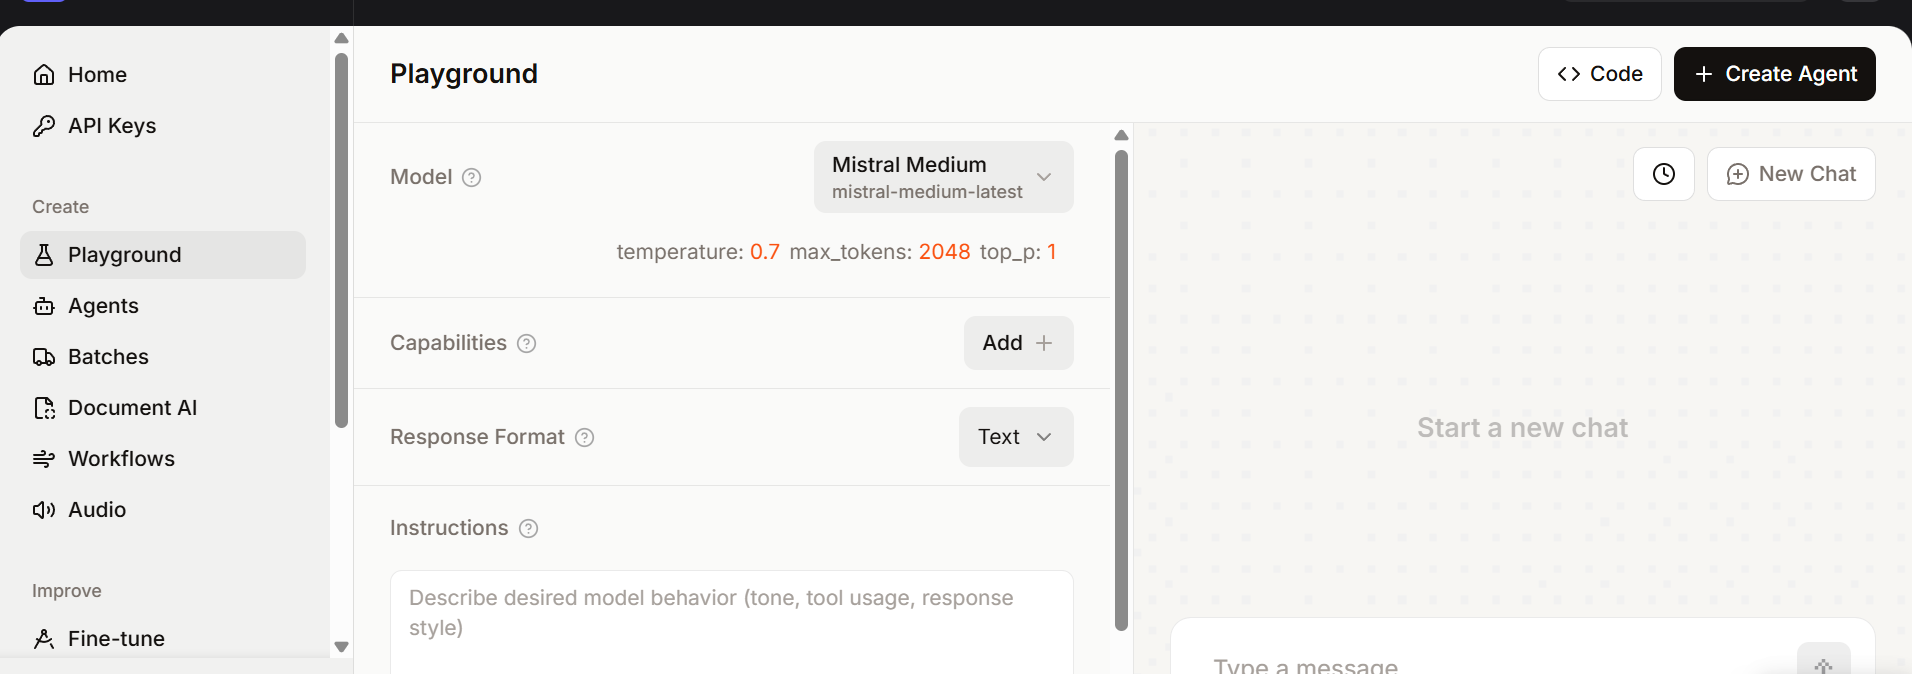Image resolution: width=1912 pixels, height=674 pixels.
Task: Click the Agents robot icon
Action: tap(44, 306)
